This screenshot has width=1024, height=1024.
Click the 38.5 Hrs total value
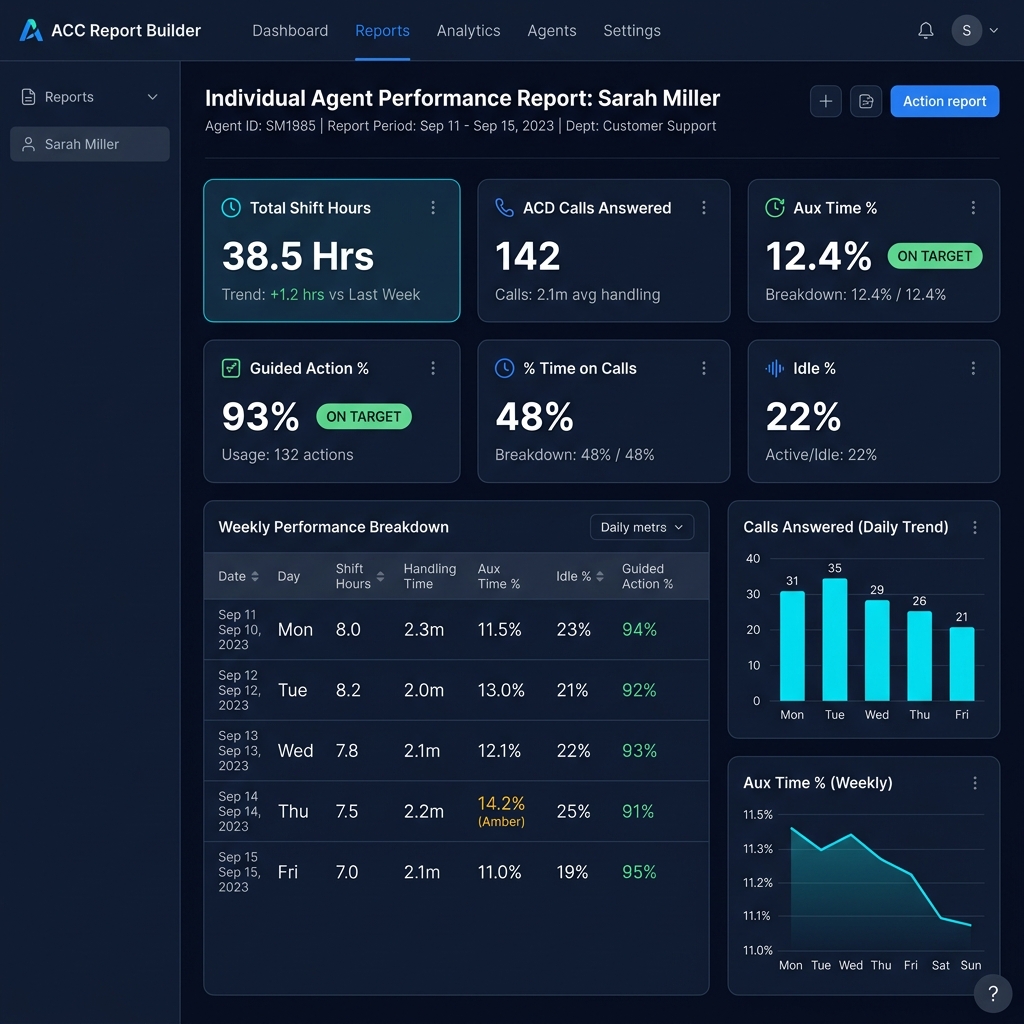pyautogui.click(x=298, y=256)
